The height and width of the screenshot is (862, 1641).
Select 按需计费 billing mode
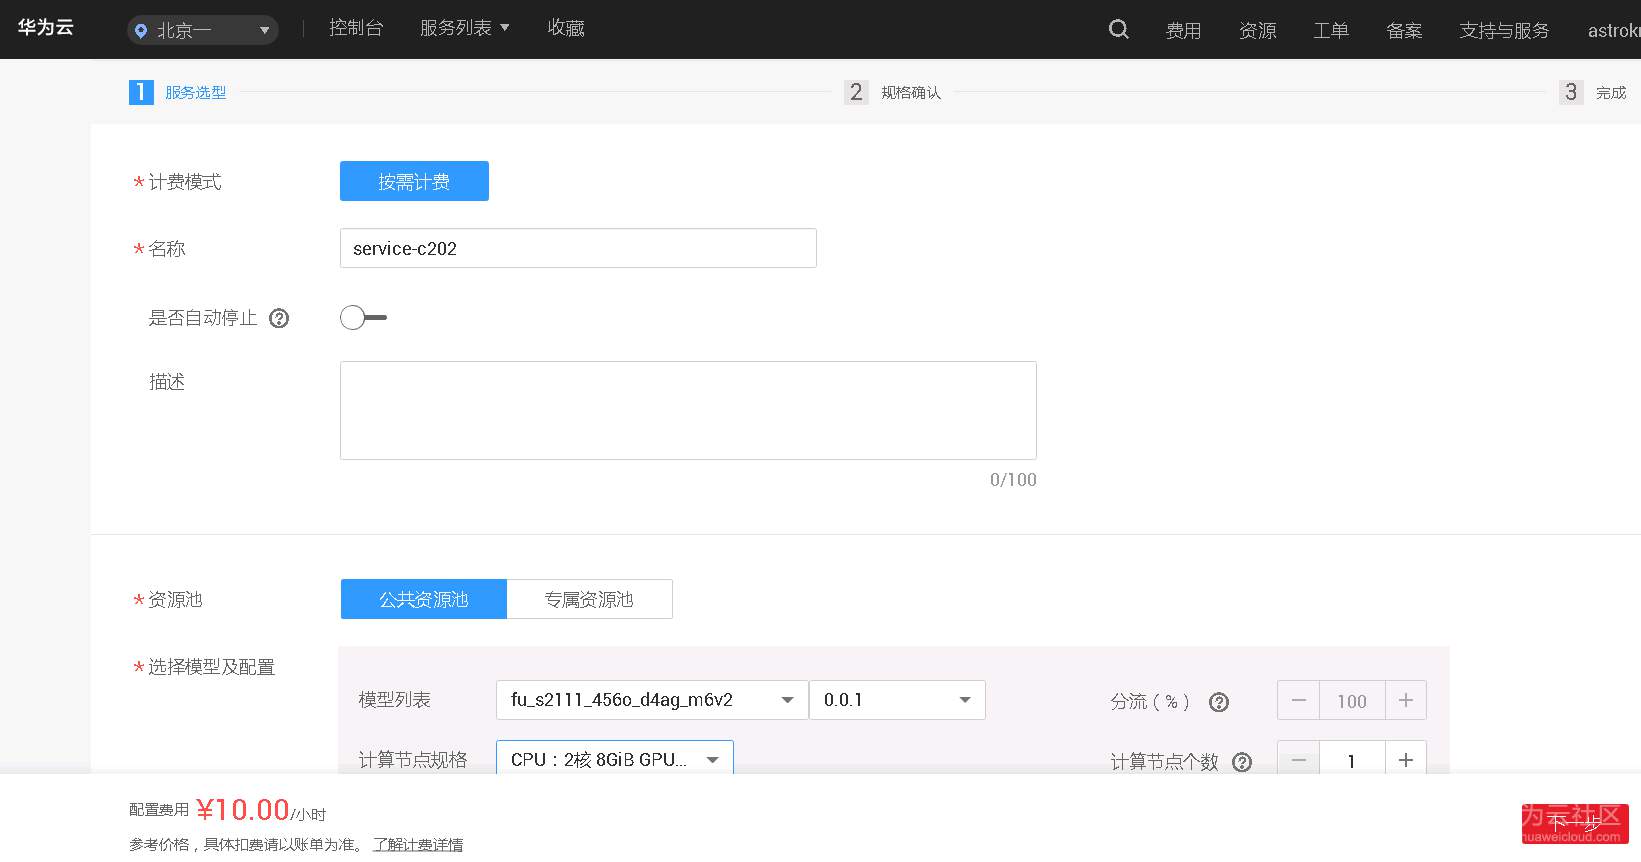click(x=414, y=181)
